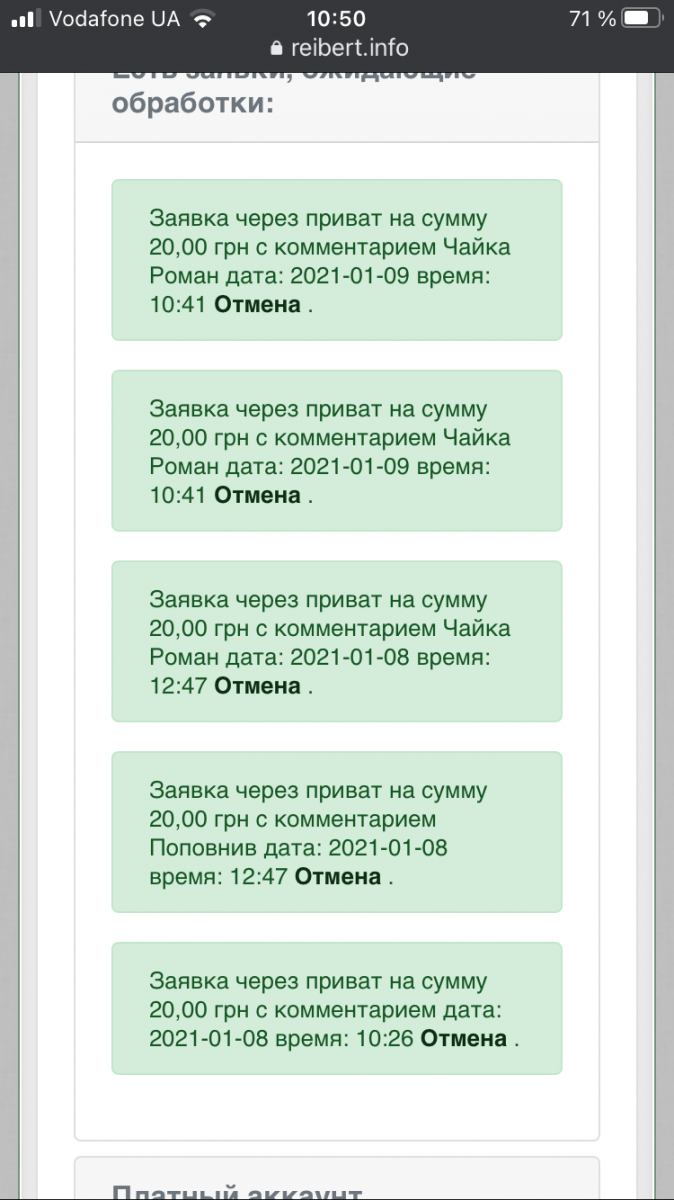674x1200 pixels.
Task: Open the Платный аккаунт section header
Action: (x=236, y=1190)
